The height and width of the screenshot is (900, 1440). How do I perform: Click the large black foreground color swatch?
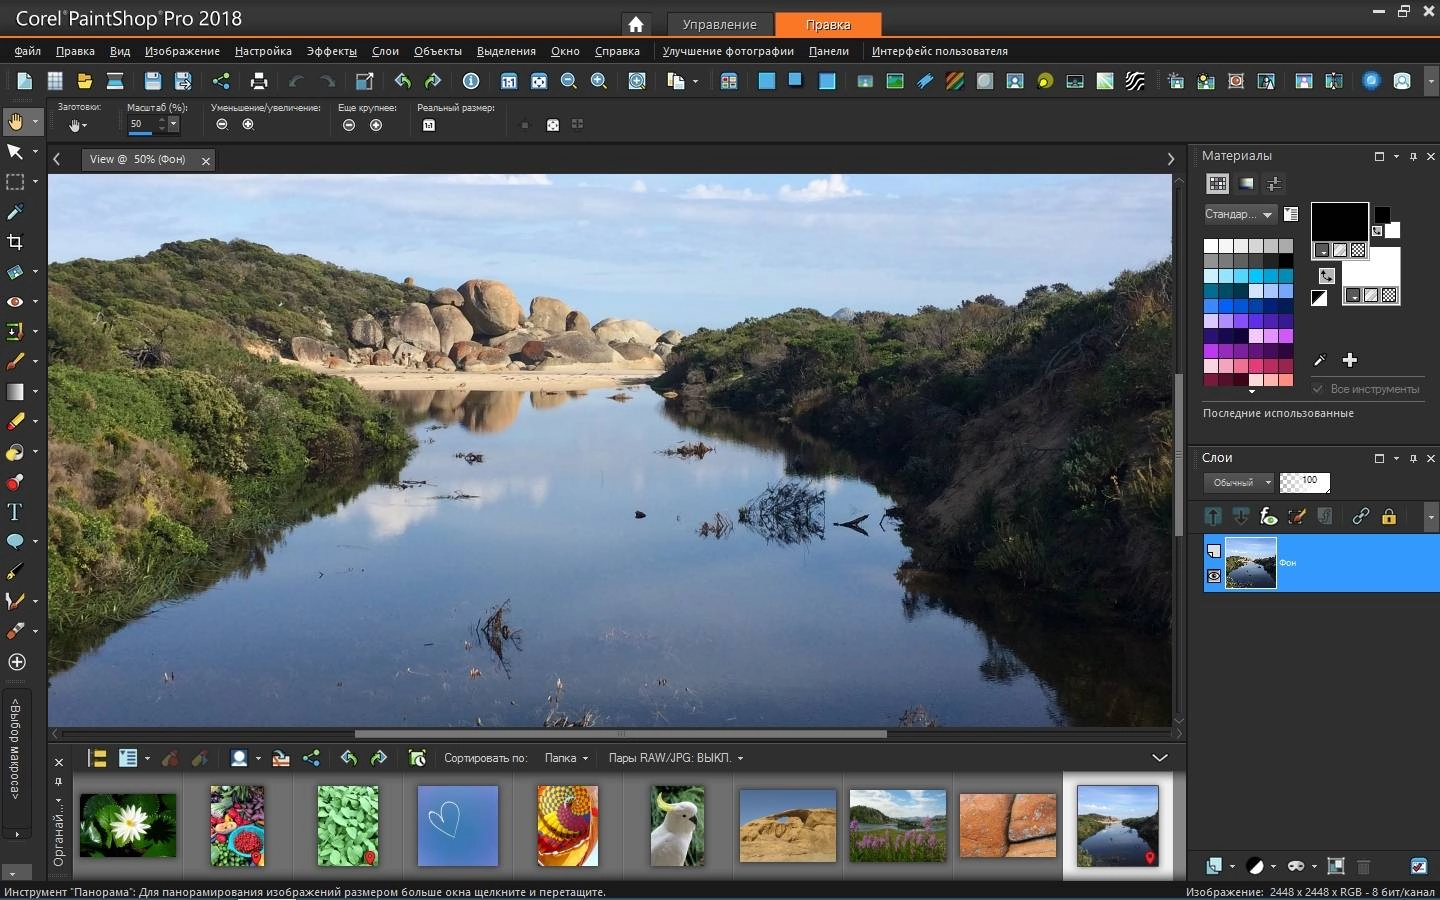coord(1339,221)
